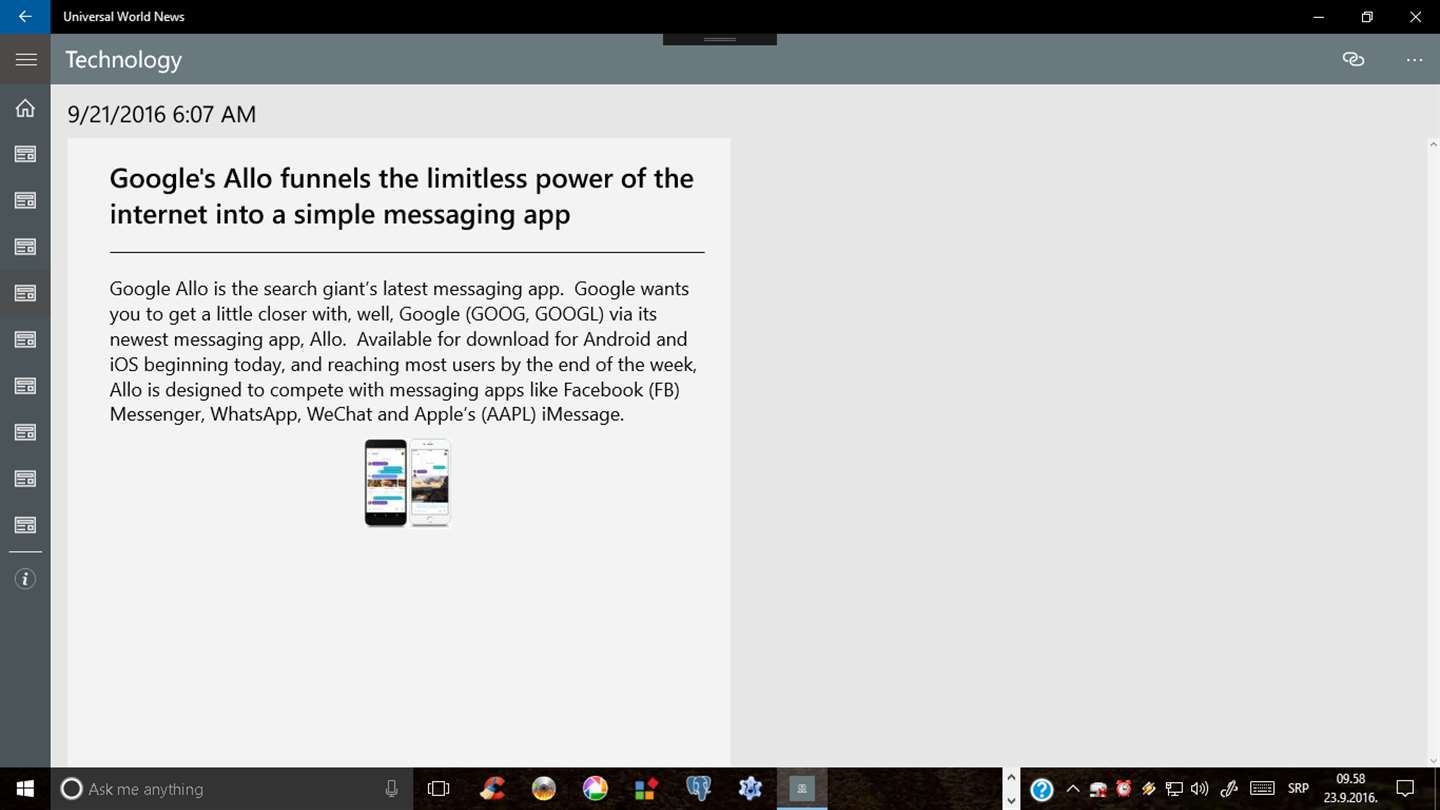Click the 9/21/2016 6:07 AM date text

pyautogui.click(x=161, y=114)
